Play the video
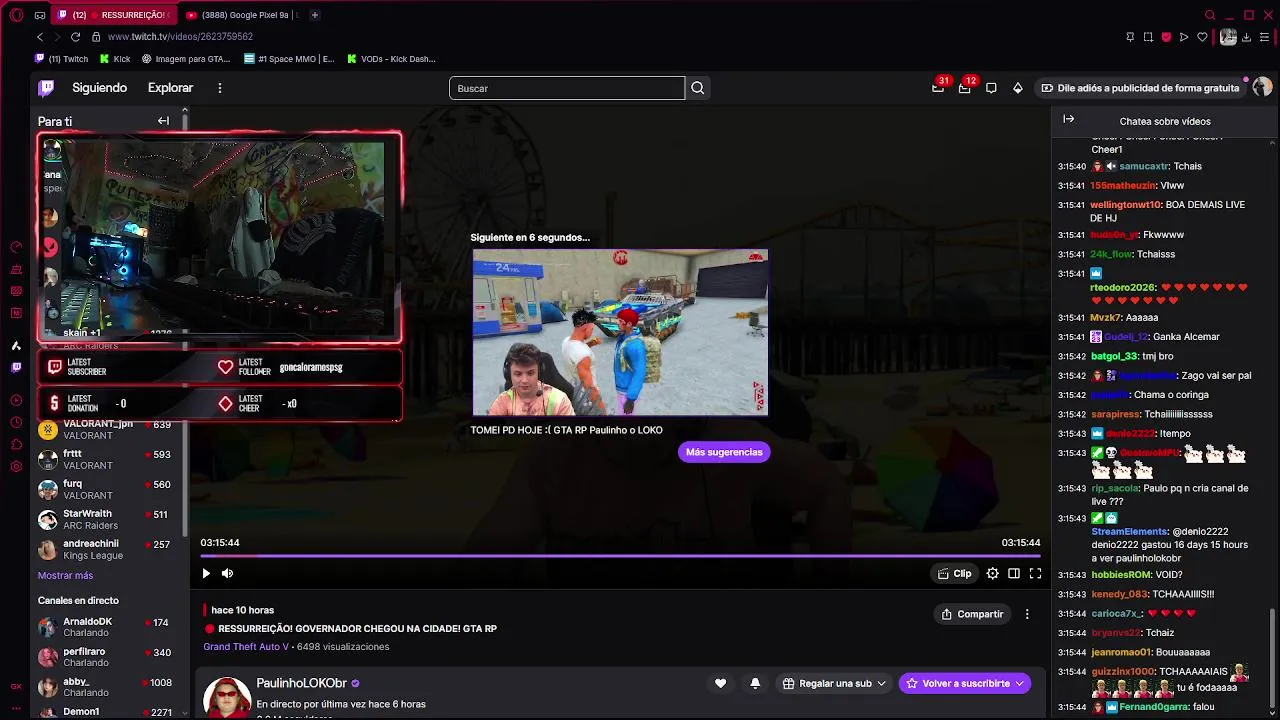 tap(206, 573)
